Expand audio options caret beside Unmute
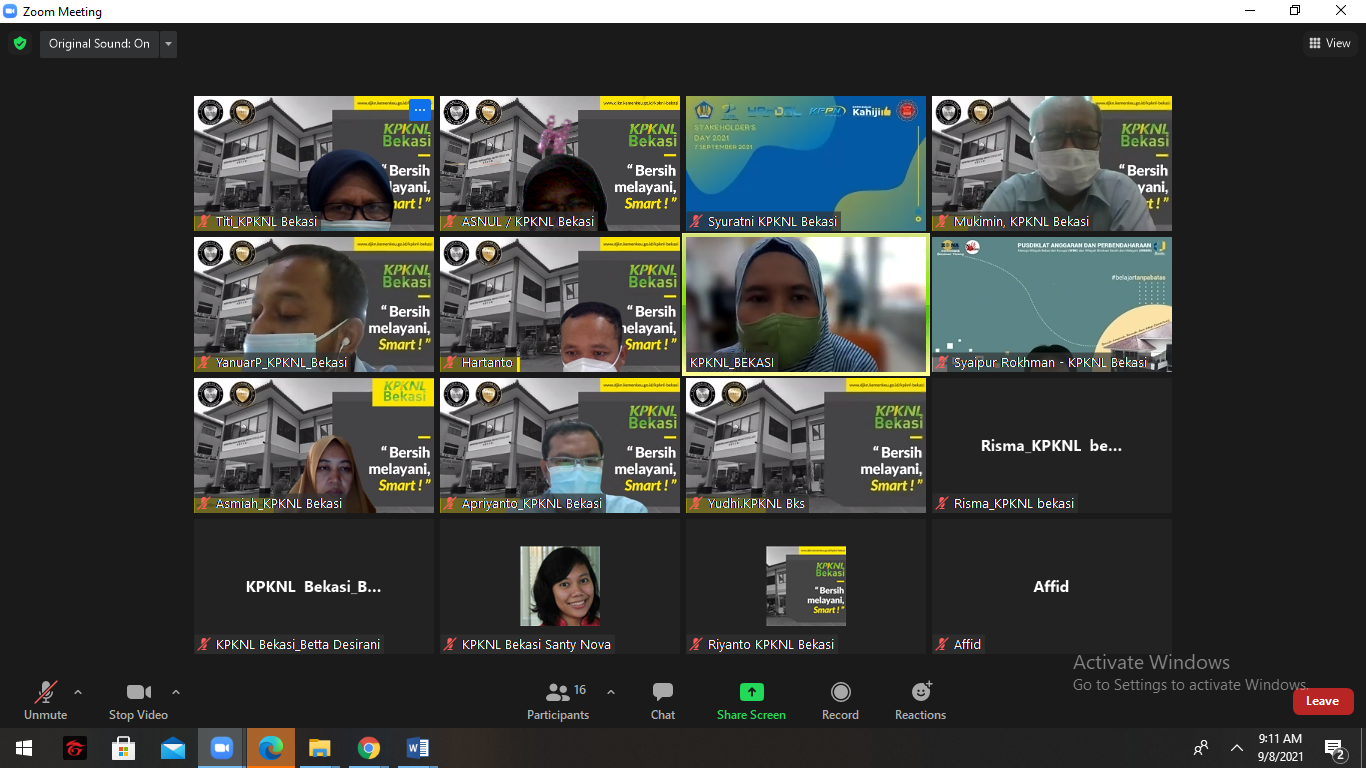Viewport: 1366px width, 768px height. click(x=78, y=692)
